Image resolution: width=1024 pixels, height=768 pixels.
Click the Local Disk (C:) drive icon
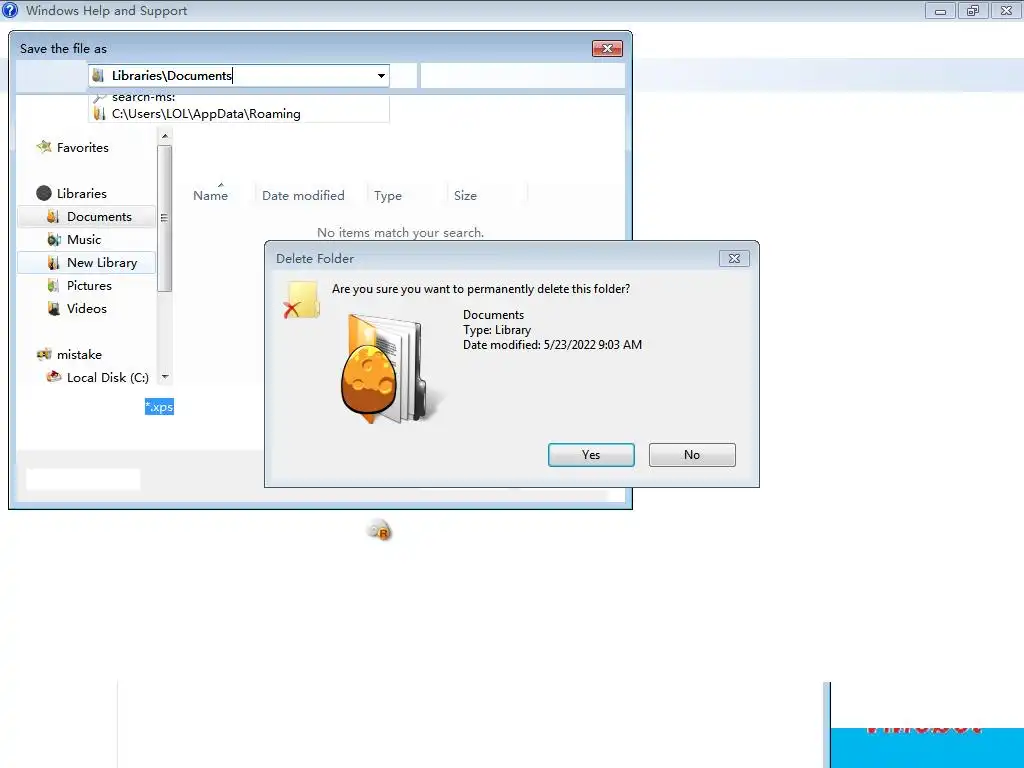pyautogui.click(x=54, y=377)
